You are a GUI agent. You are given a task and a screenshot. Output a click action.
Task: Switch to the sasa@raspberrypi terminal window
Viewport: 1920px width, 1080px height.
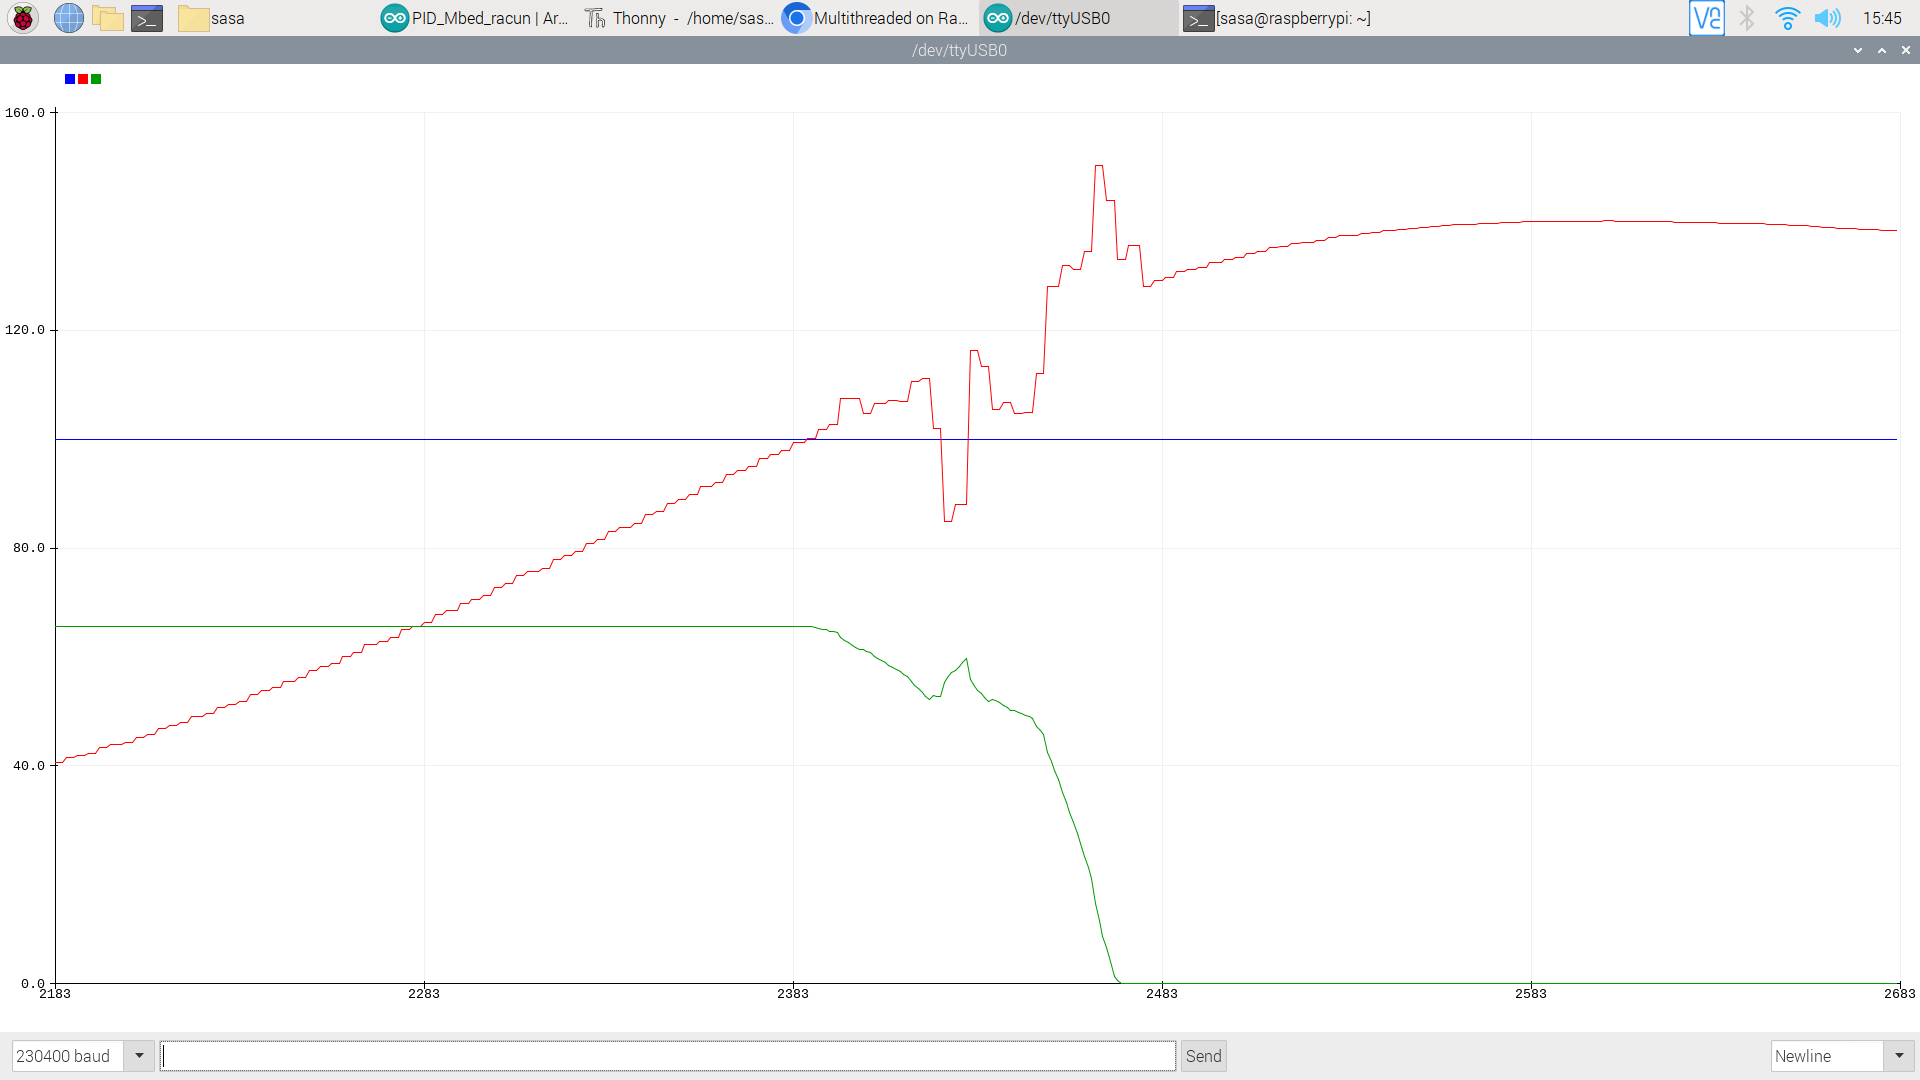point(1277,18)
